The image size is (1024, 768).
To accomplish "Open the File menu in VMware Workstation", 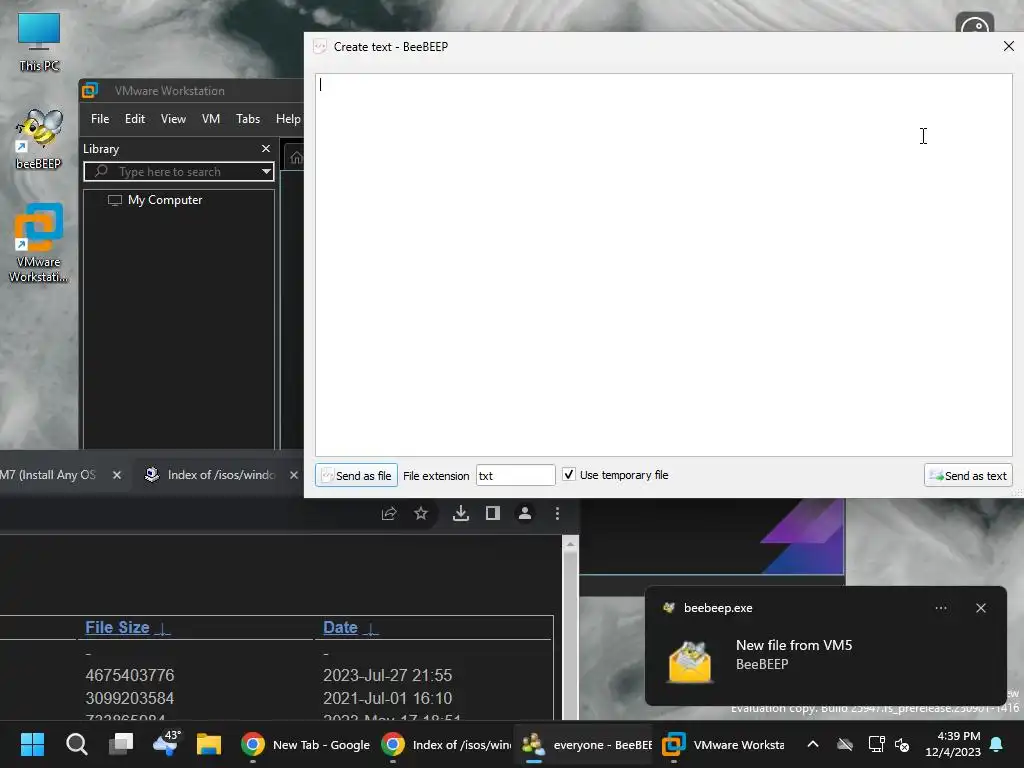I will [100, 119].
